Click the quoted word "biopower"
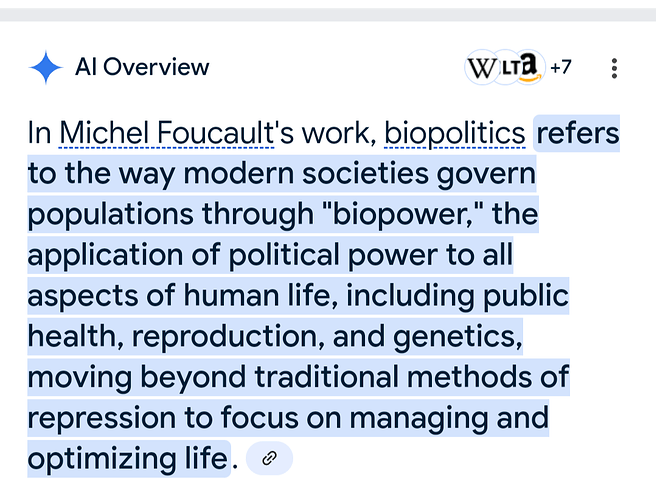Viewport: 656px width, 500px height. click(x=400, y=214)
